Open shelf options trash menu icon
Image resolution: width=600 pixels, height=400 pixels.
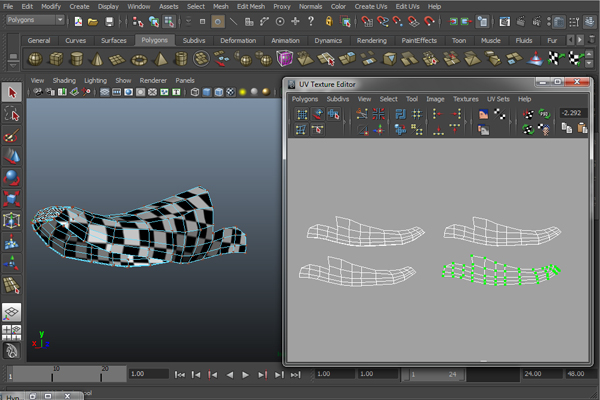tap(592, 40)
